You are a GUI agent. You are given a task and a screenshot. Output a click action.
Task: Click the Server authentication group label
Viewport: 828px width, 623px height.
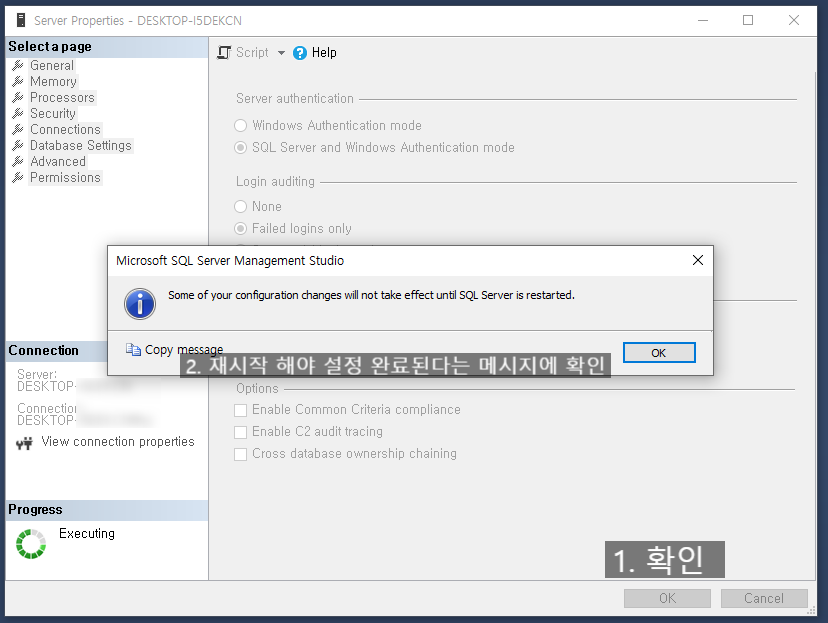click(x=295, y=99)
